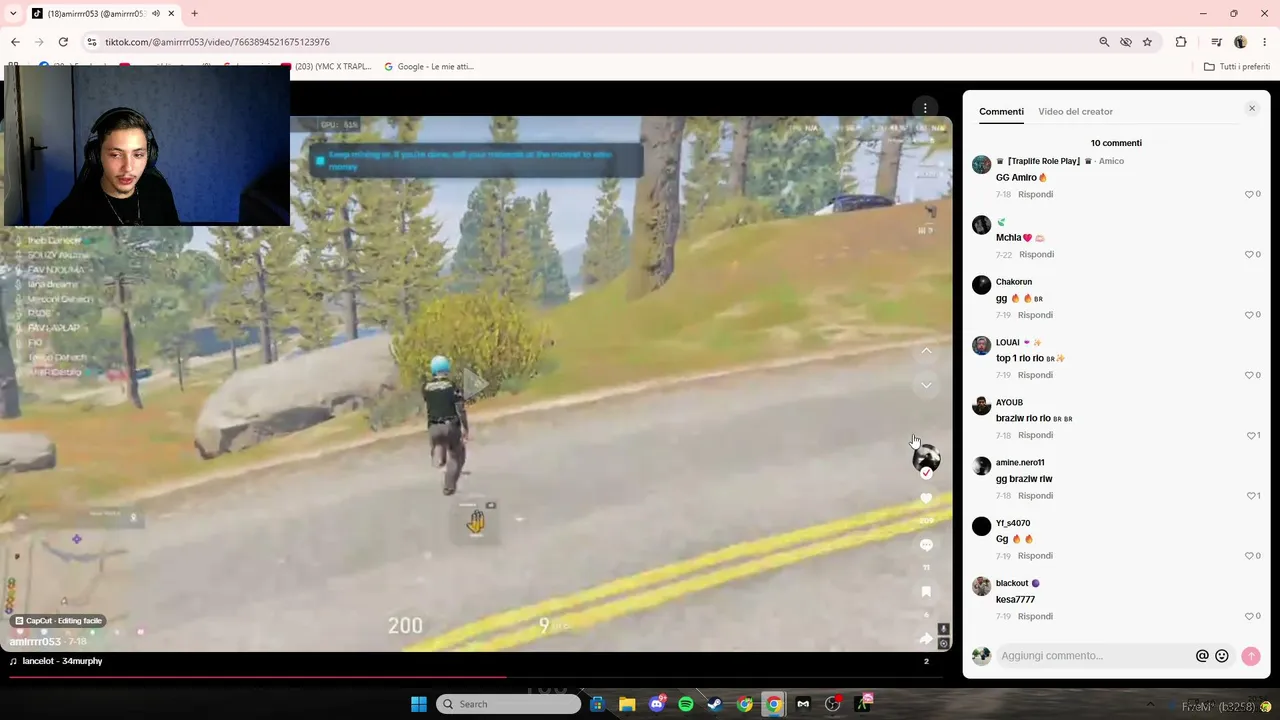The width and height of the screenshot is (1280, 720).
Task: Open the Windows Start menu
Action: click(419, 704)
